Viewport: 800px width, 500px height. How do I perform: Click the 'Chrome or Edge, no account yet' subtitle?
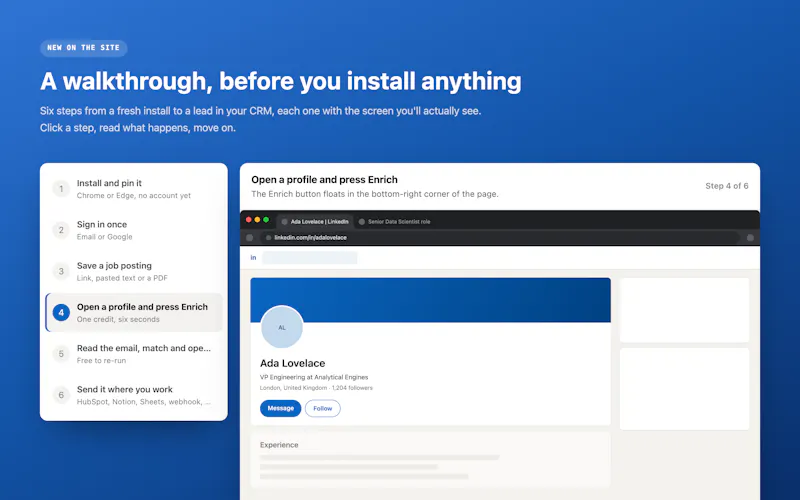(134, 195)
